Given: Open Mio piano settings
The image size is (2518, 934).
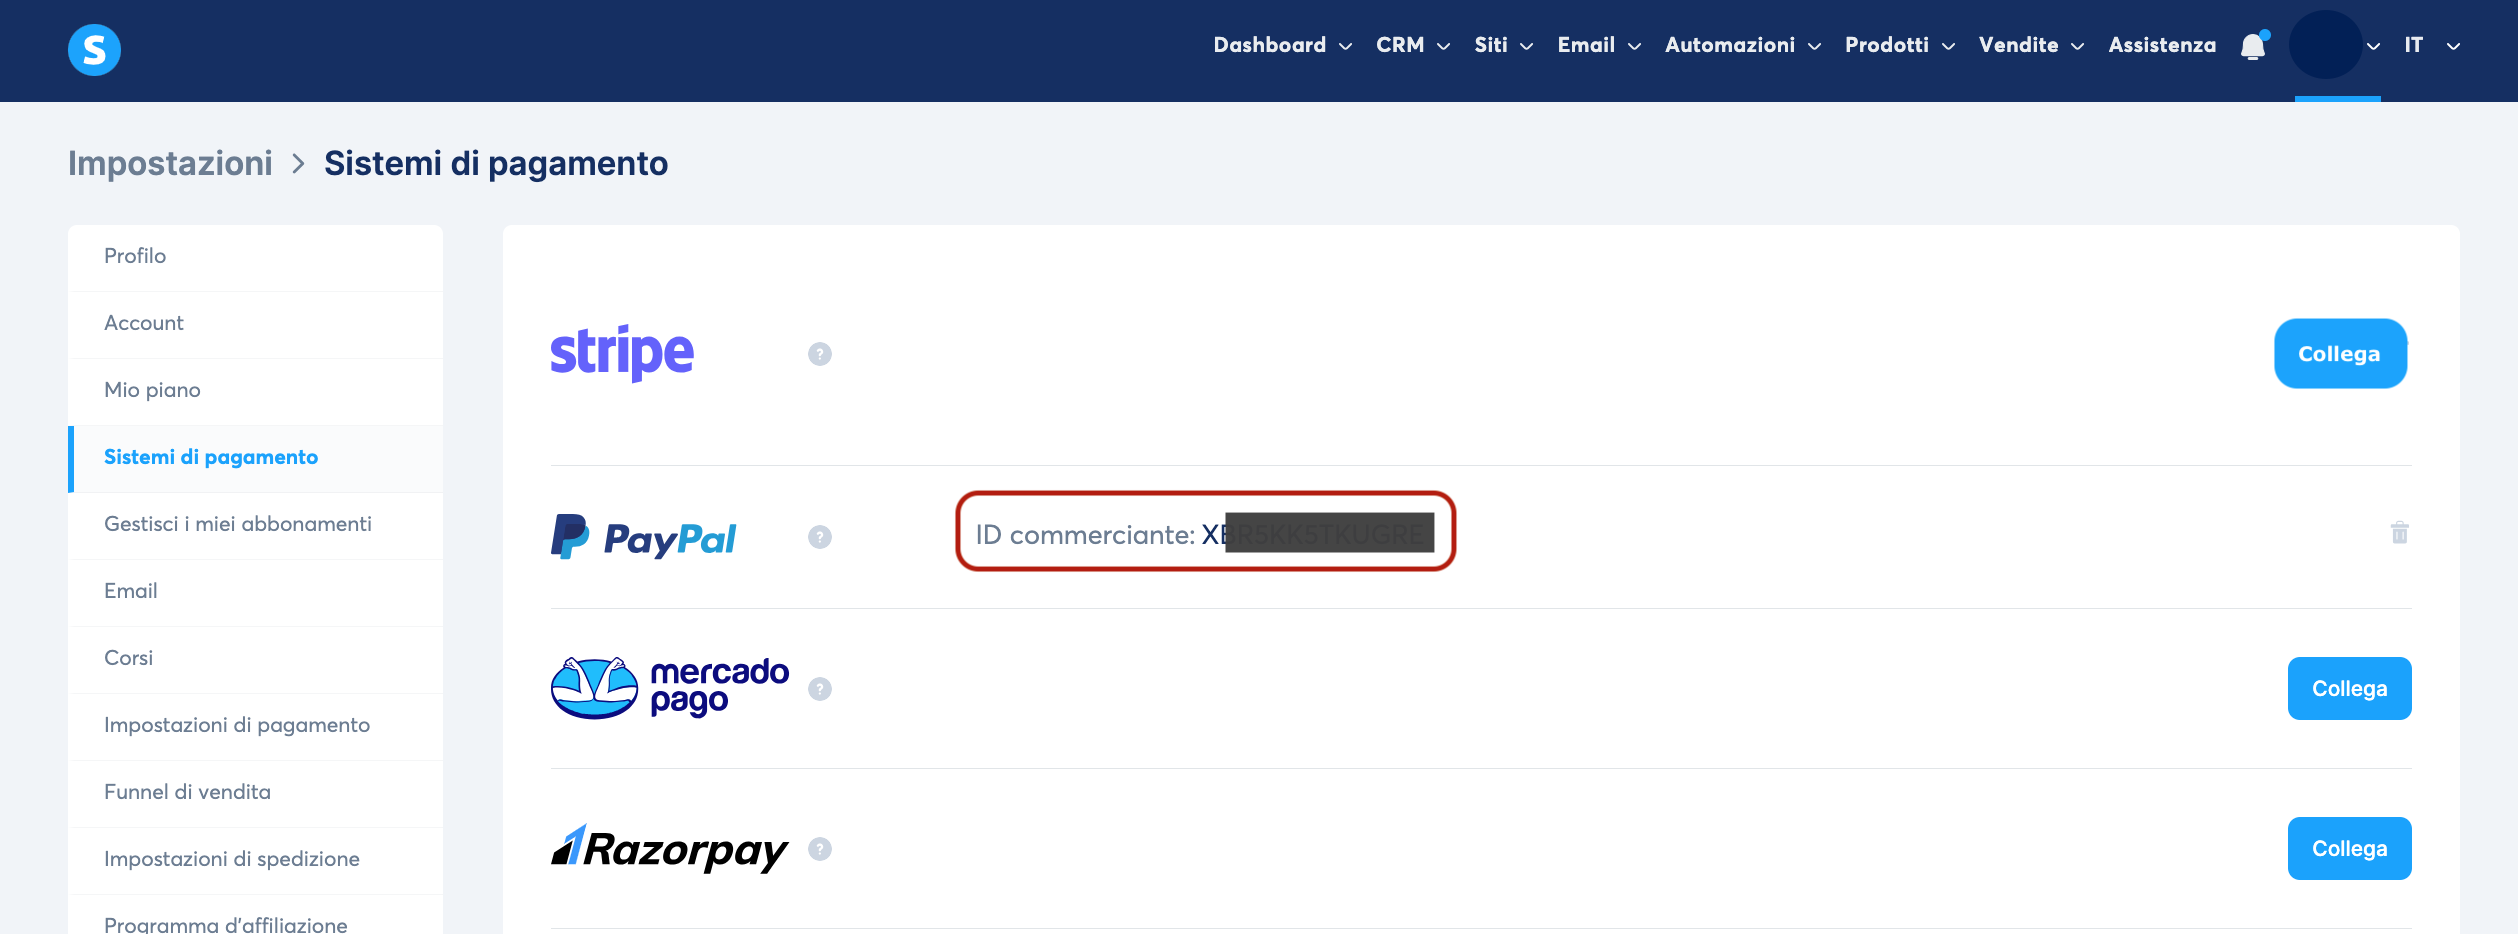Looking at the screenshot, I should pyautogui.click(x=256, y=390).
